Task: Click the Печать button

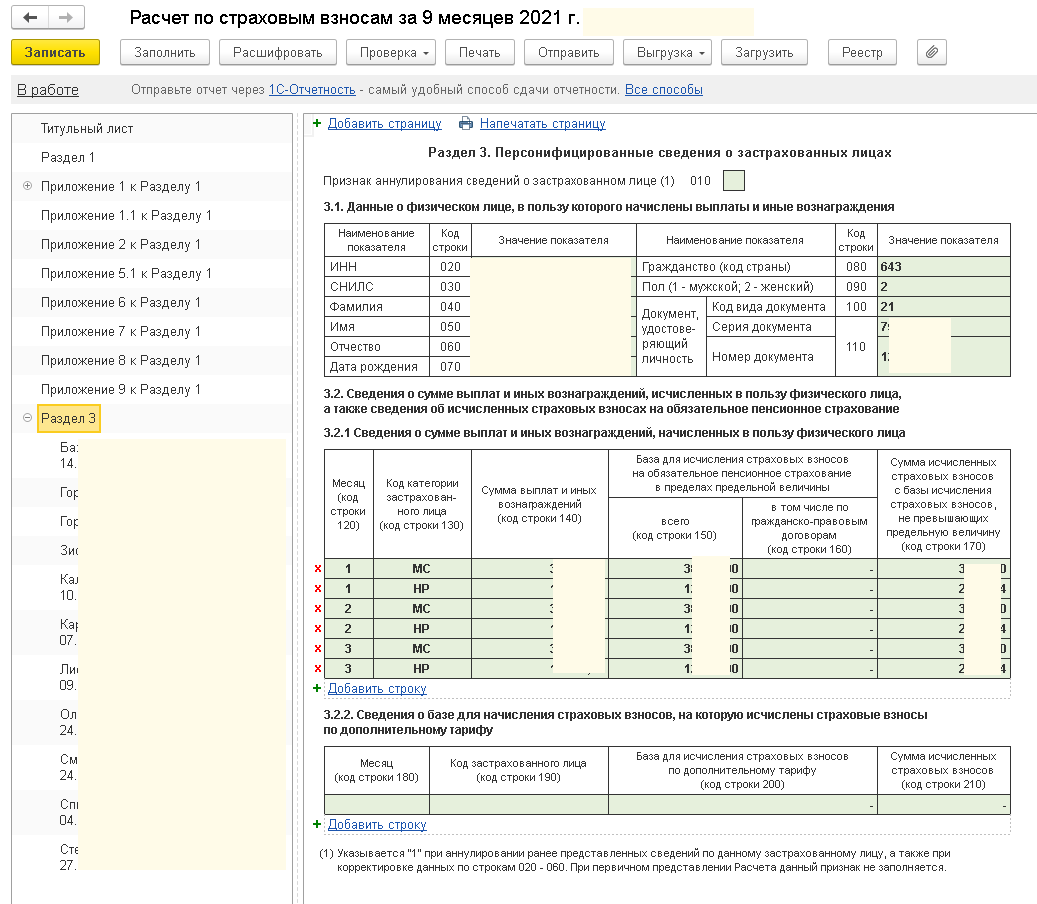Action: coord(479,52)
